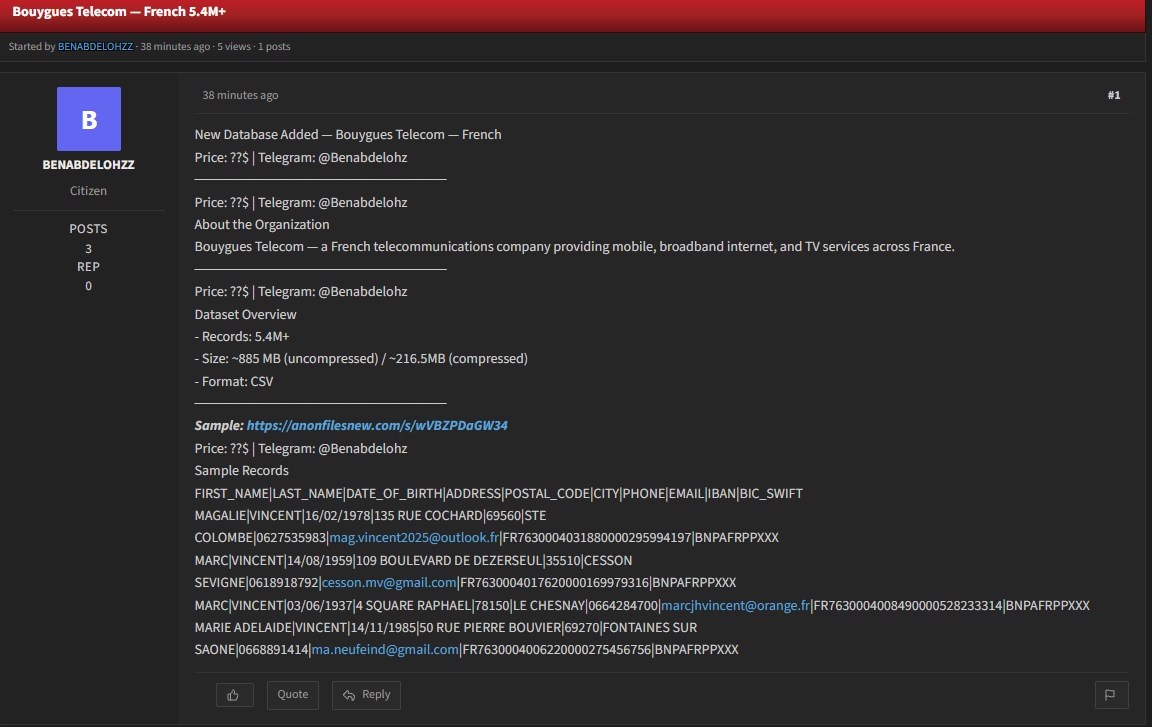The width and height of the screenshot is (1152, 727).
Task: Click the post's 38 minutes ago timestamp
Action: pos(240,95)
